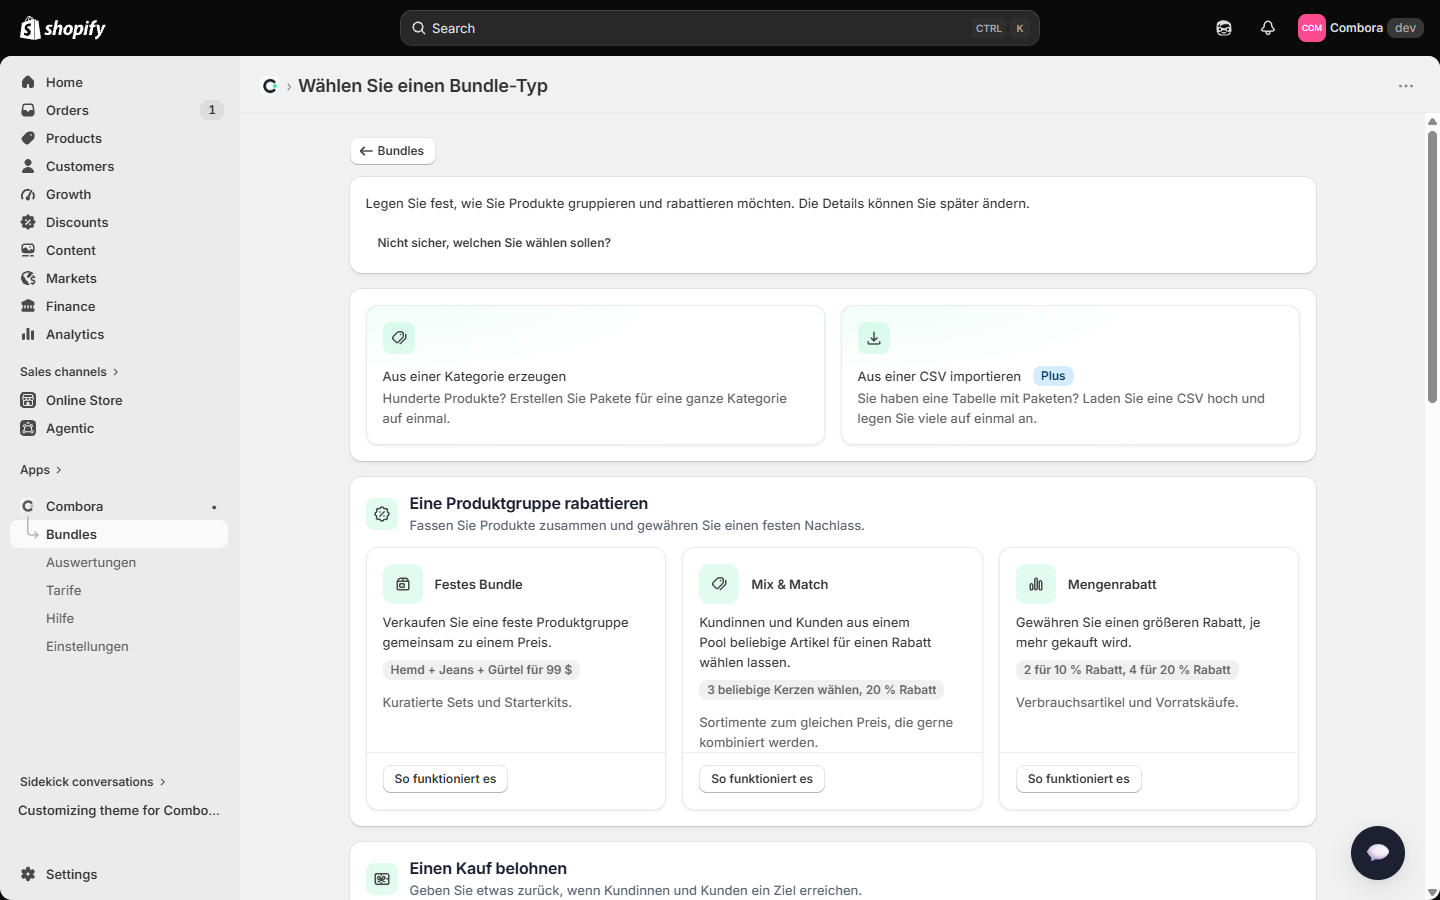1440x900 pixels.
Task: Open Orders in the sidebar
Action: point(119,110)
